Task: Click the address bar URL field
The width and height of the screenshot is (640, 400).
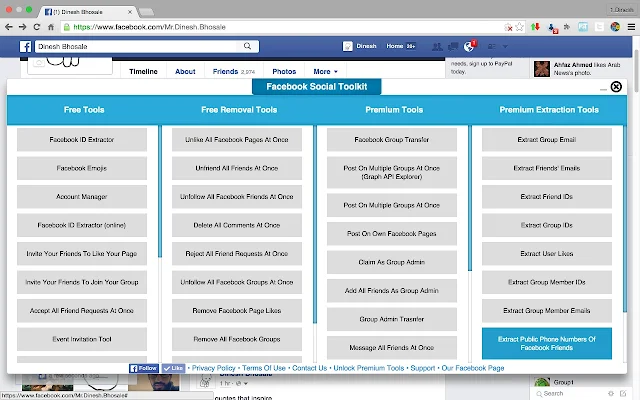Action: coord(282,27)
